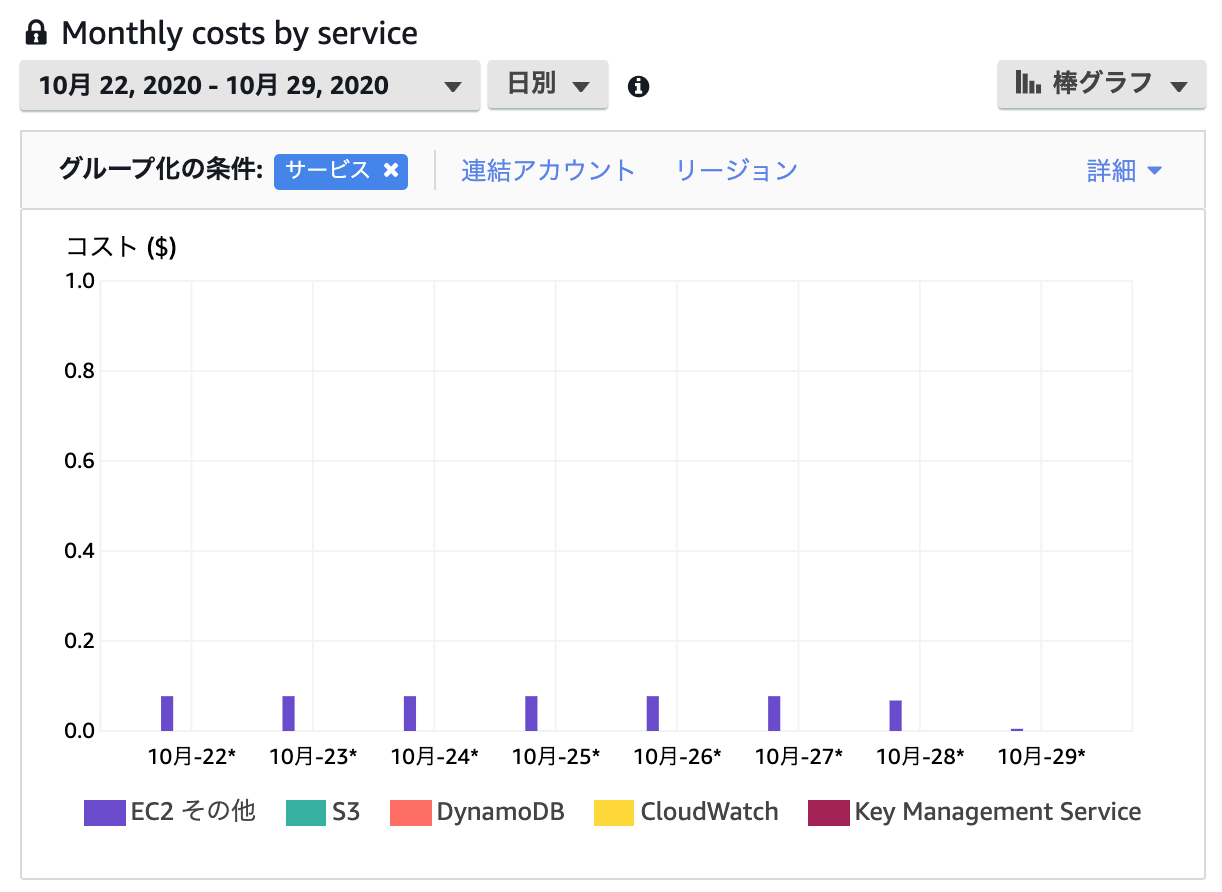Open the date range selector dropdown
This screenshot has height=892, width=1222.
(250, 85)
